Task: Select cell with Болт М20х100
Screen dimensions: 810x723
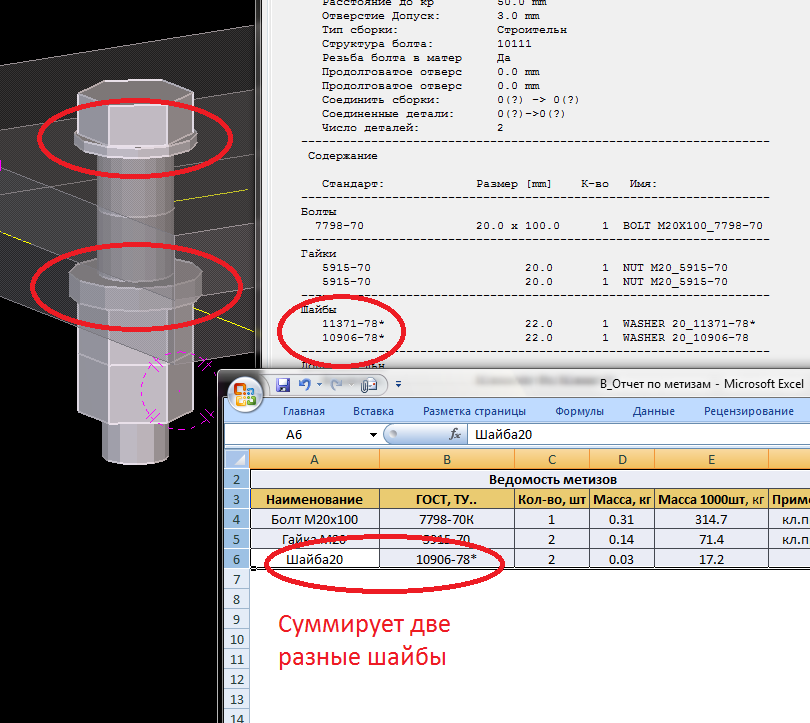Action: 314,519
